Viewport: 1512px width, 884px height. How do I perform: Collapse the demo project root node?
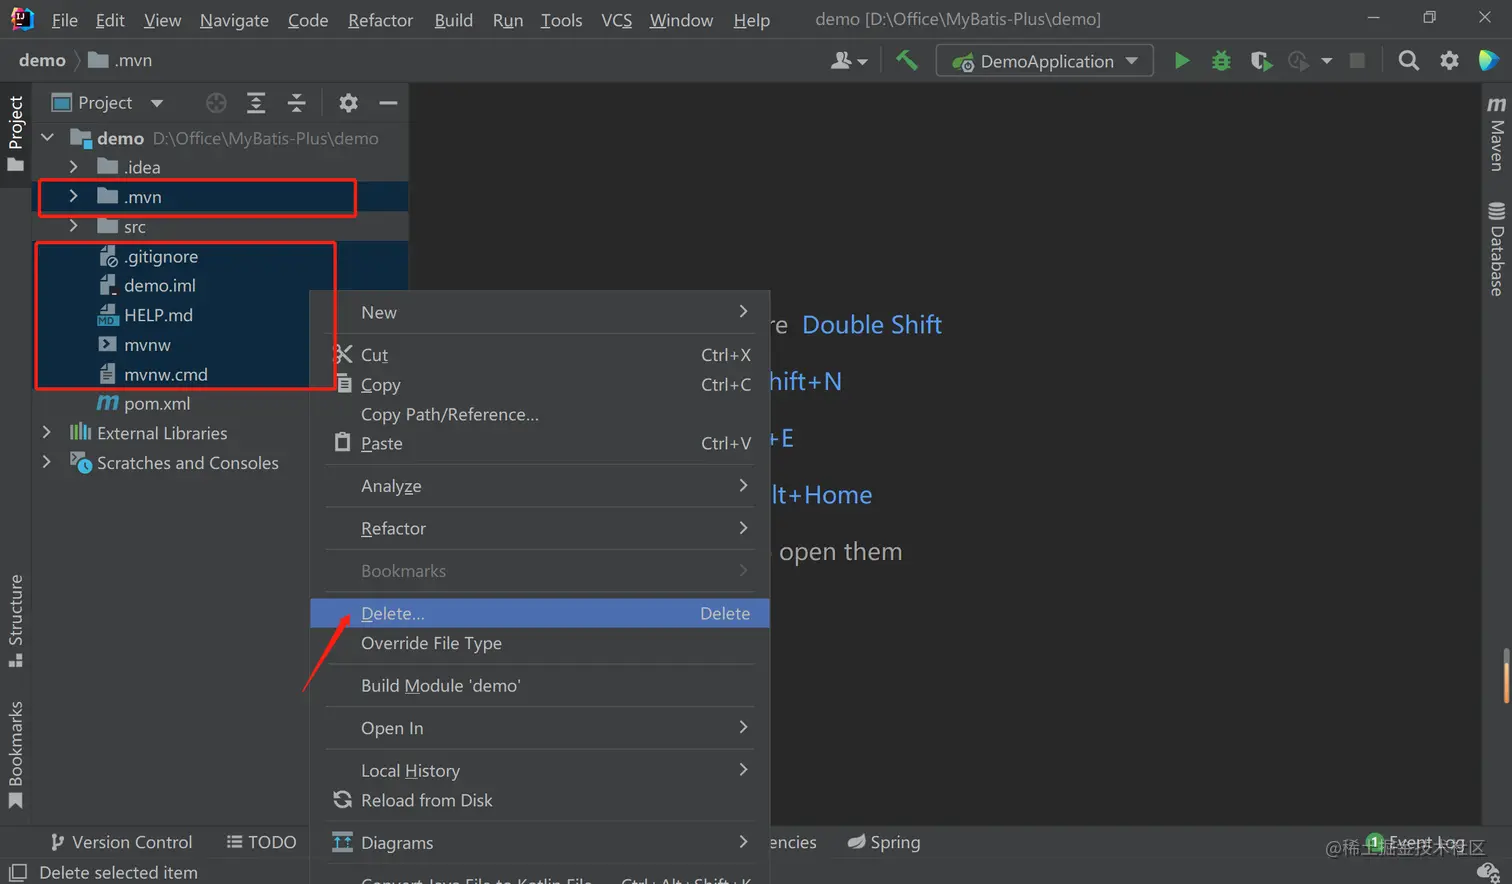[47, 138]
